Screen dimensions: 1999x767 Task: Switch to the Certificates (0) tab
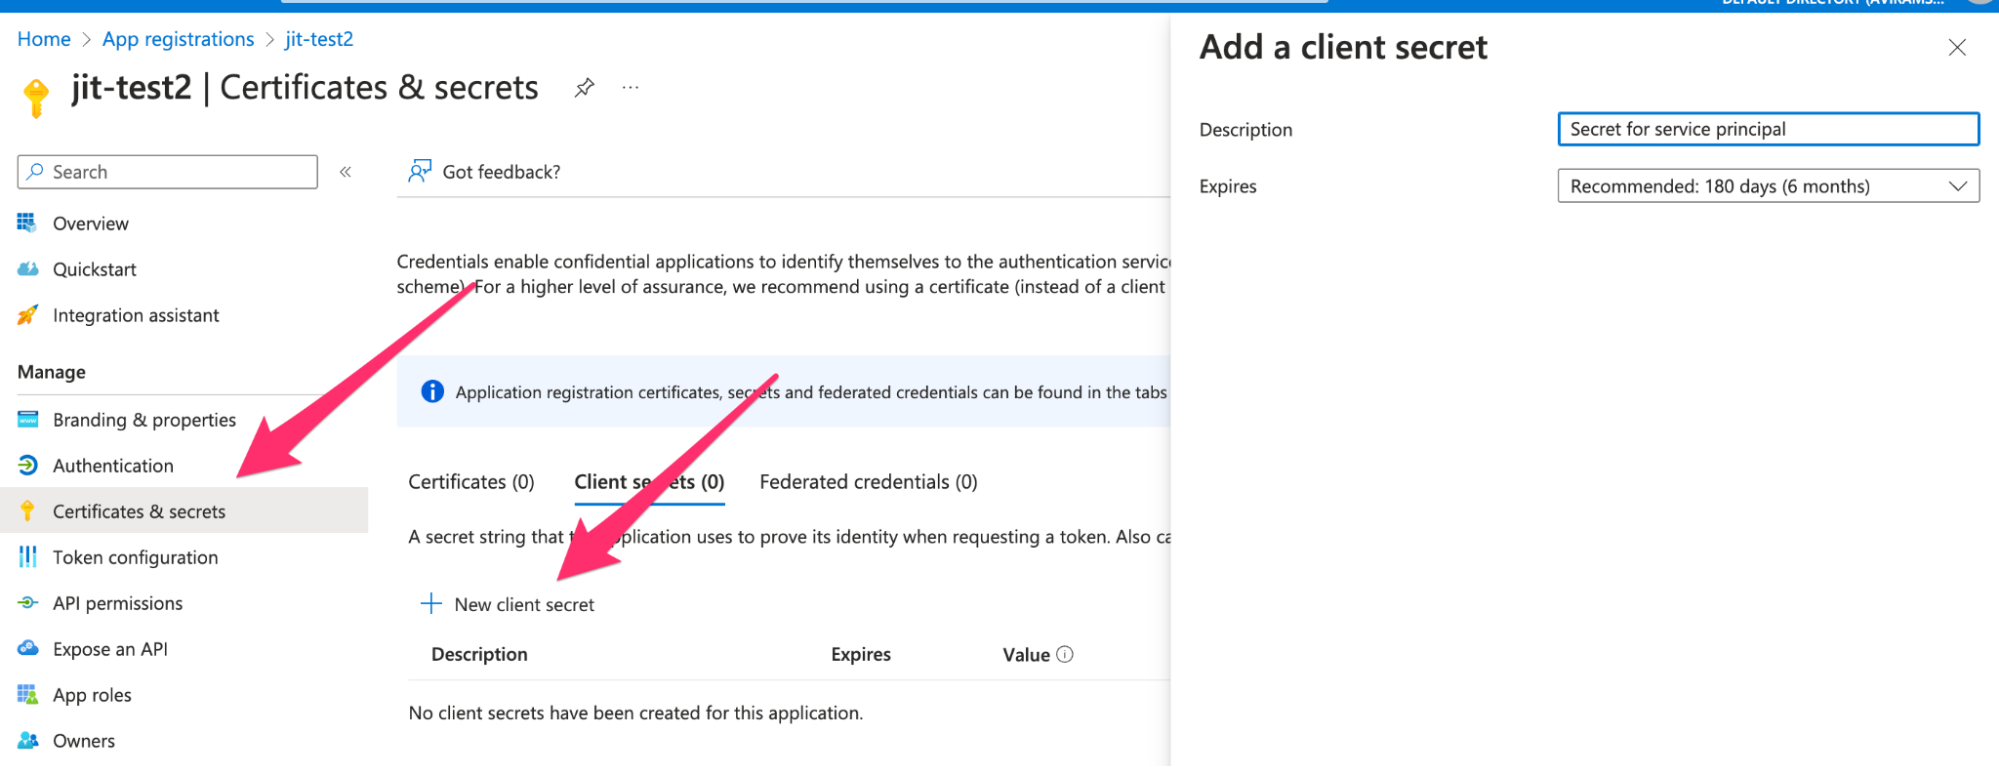[x=471, y=482]
